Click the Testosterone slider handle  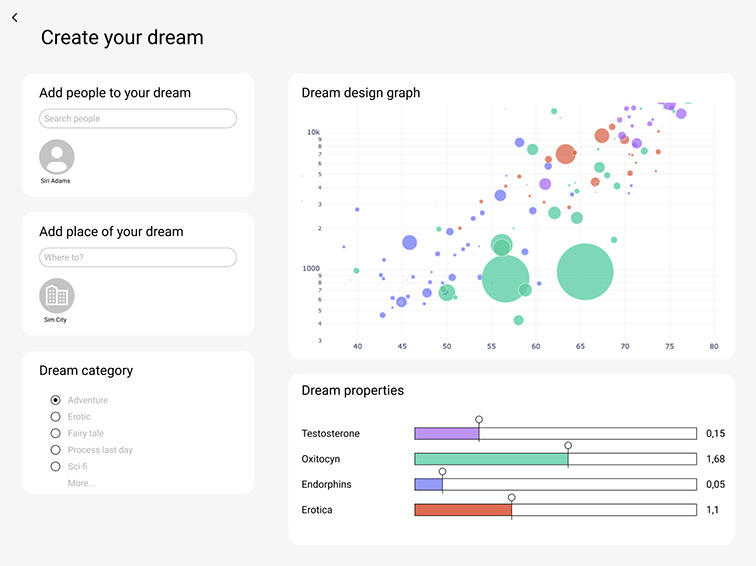479,420
